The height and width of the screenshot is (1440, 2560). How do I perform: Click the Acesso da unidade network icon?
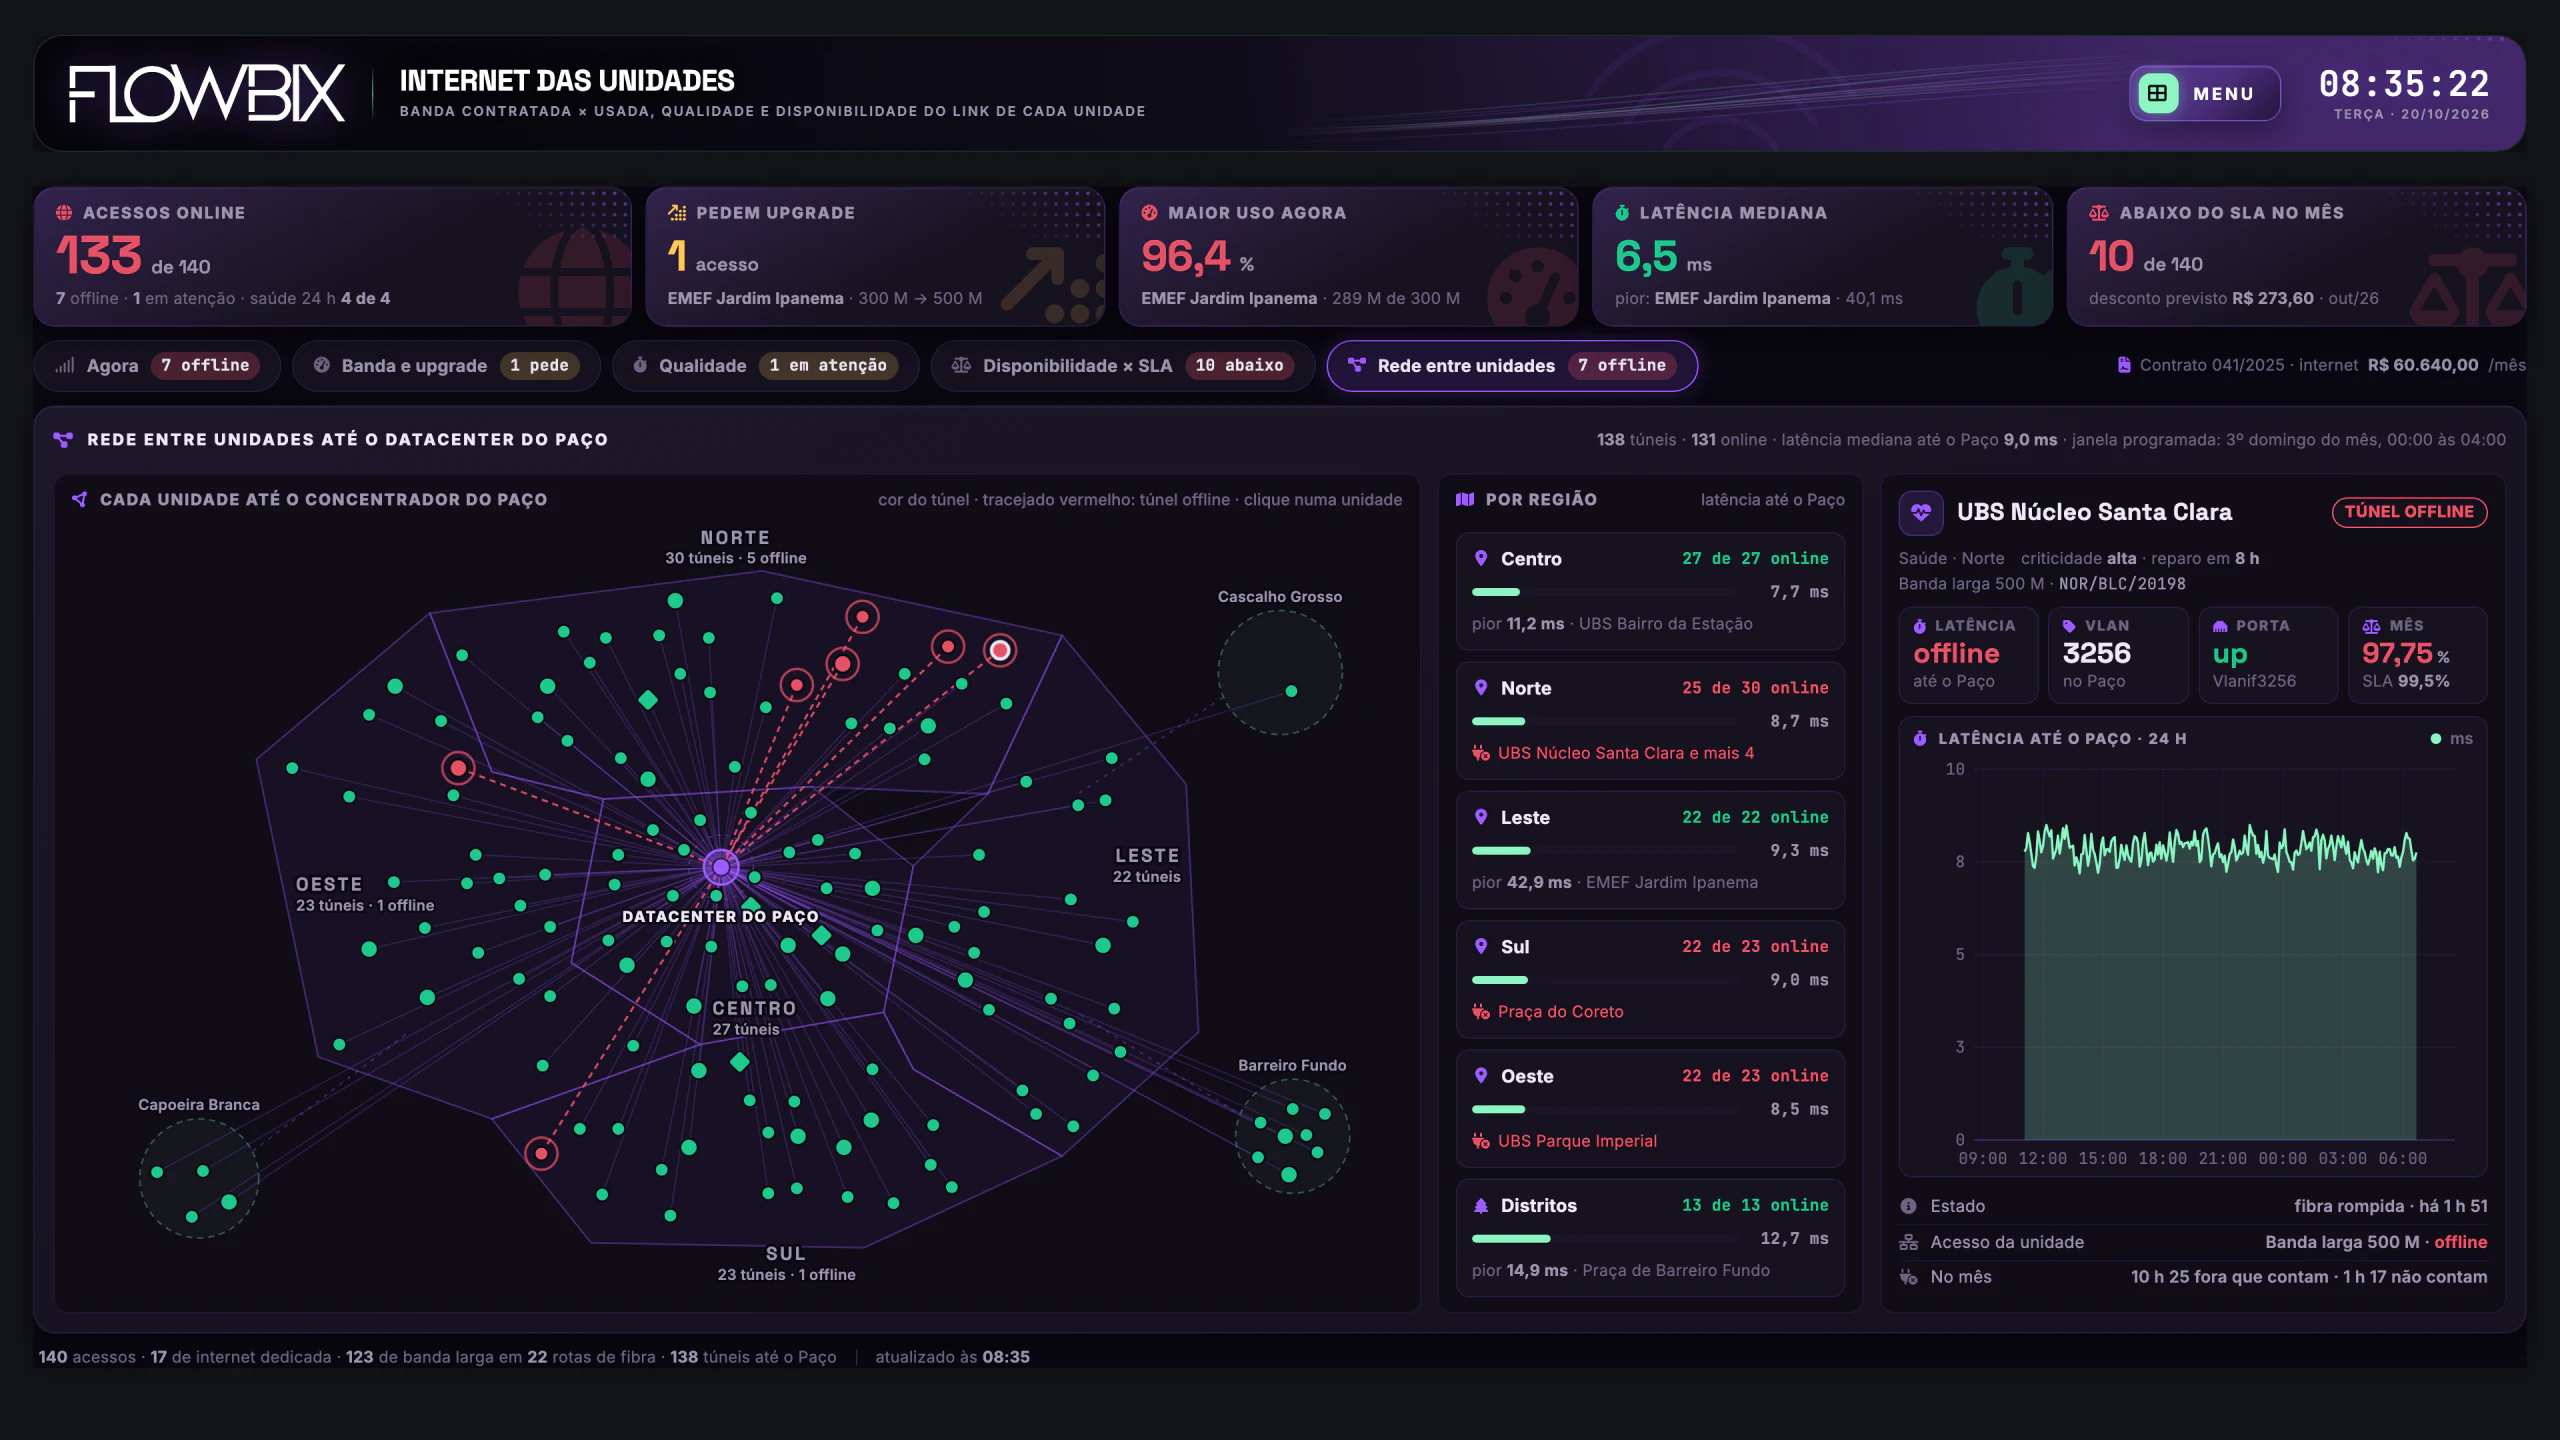point(1908,1242)
